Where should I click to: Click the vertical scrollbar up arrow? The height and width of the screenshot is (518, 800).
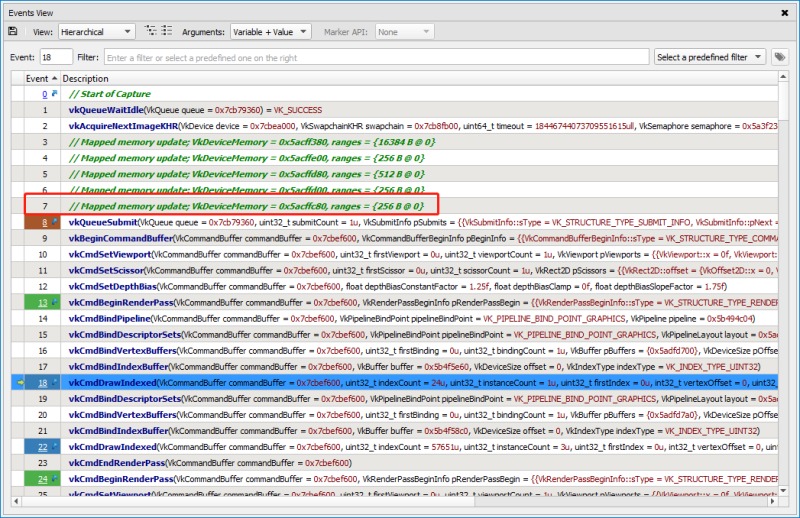point(783,77)
